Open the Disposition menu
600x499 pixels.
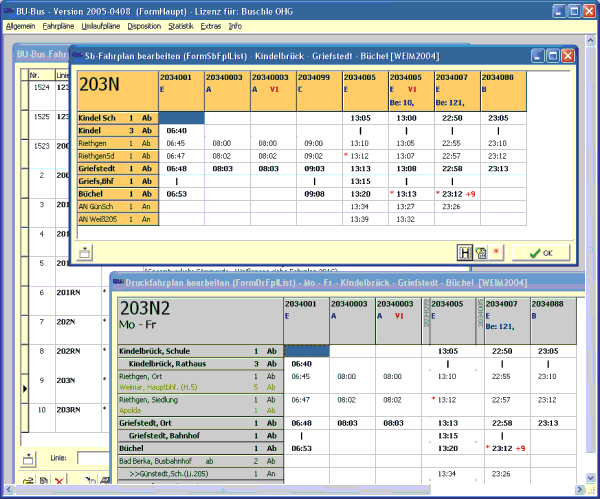coord(146,24)
